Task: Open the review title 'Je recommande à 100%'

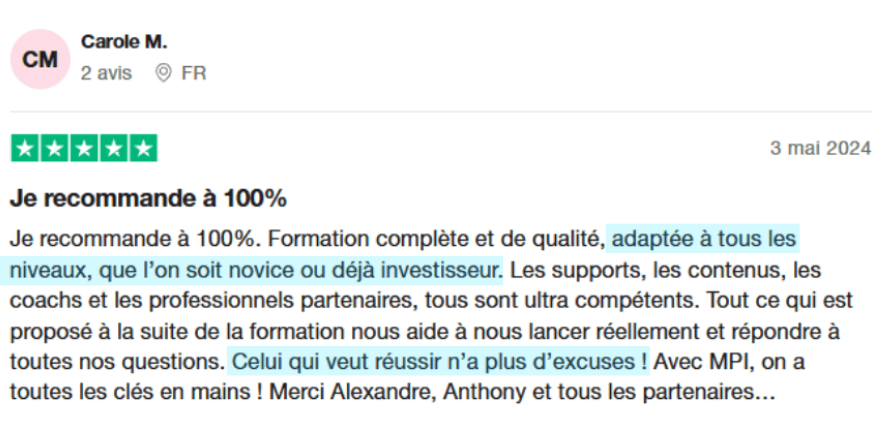Action: pyautogui.click(x=149, y=199)
